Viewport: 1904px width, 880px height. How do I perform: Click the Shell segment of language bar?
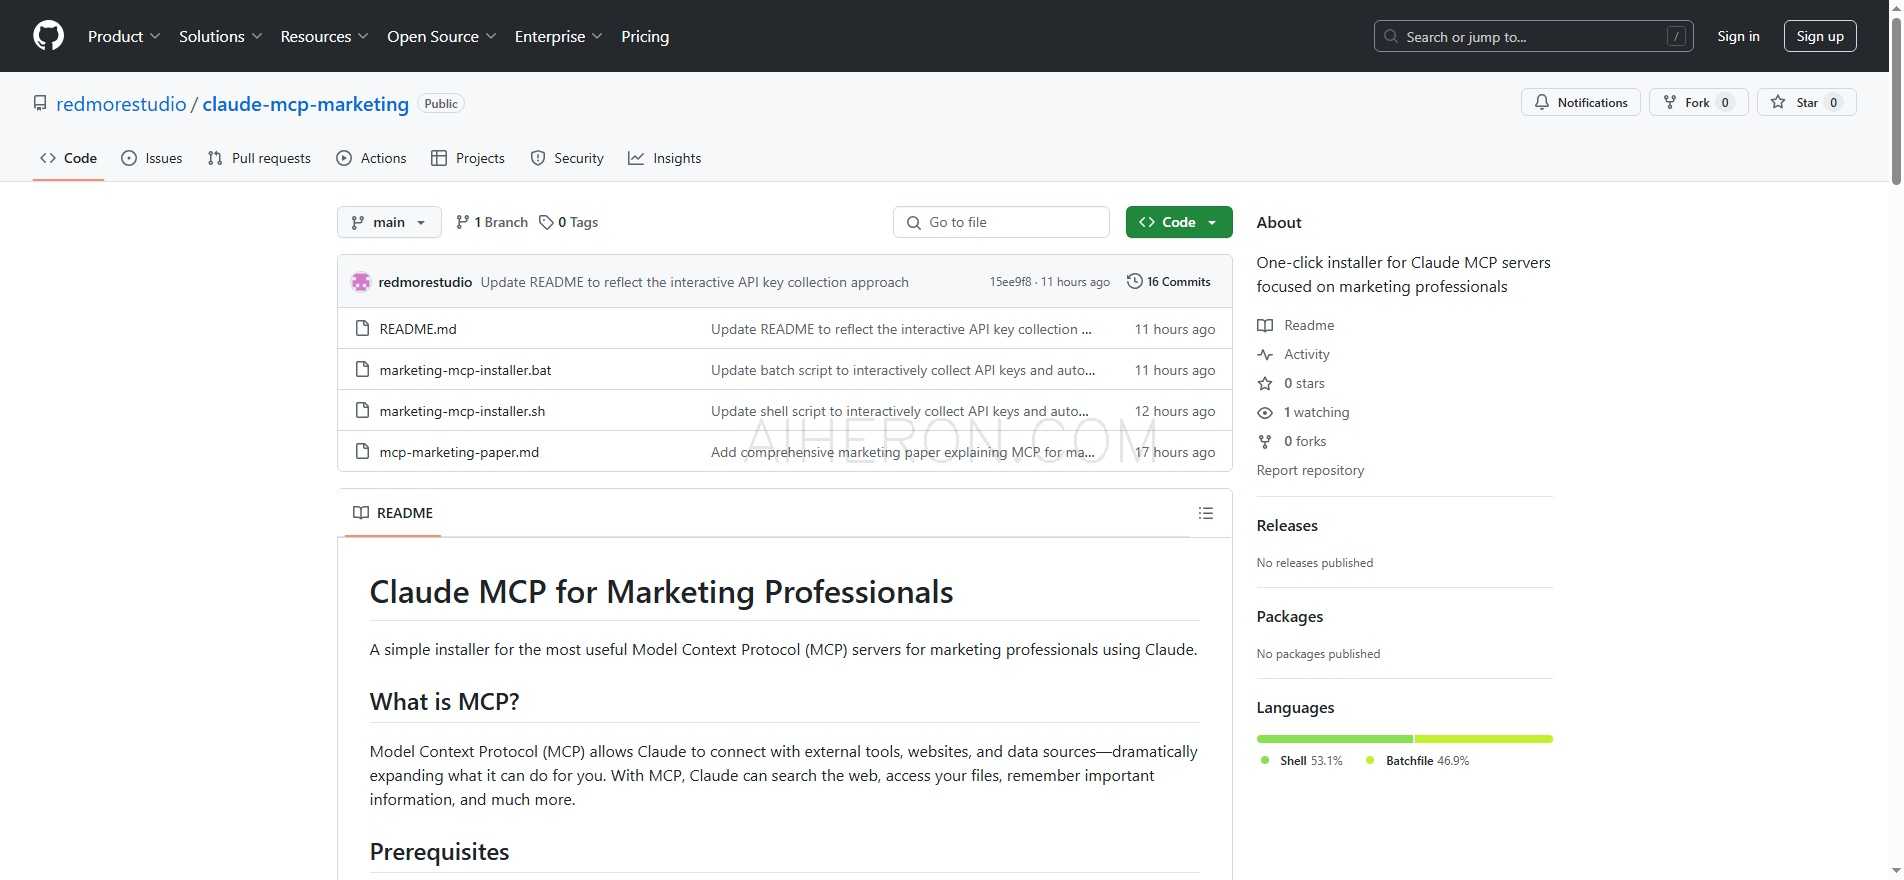click(1335, 739)
